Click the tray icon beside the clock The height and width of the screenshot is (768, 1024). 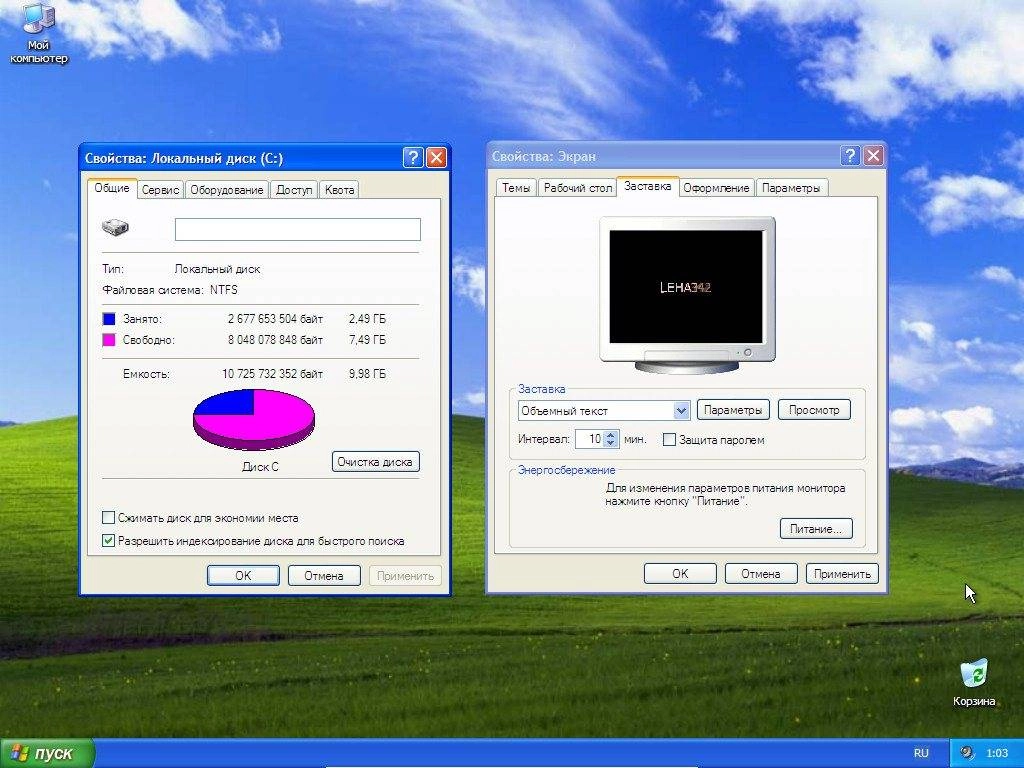pyautogui.click(x=968, y=753)
